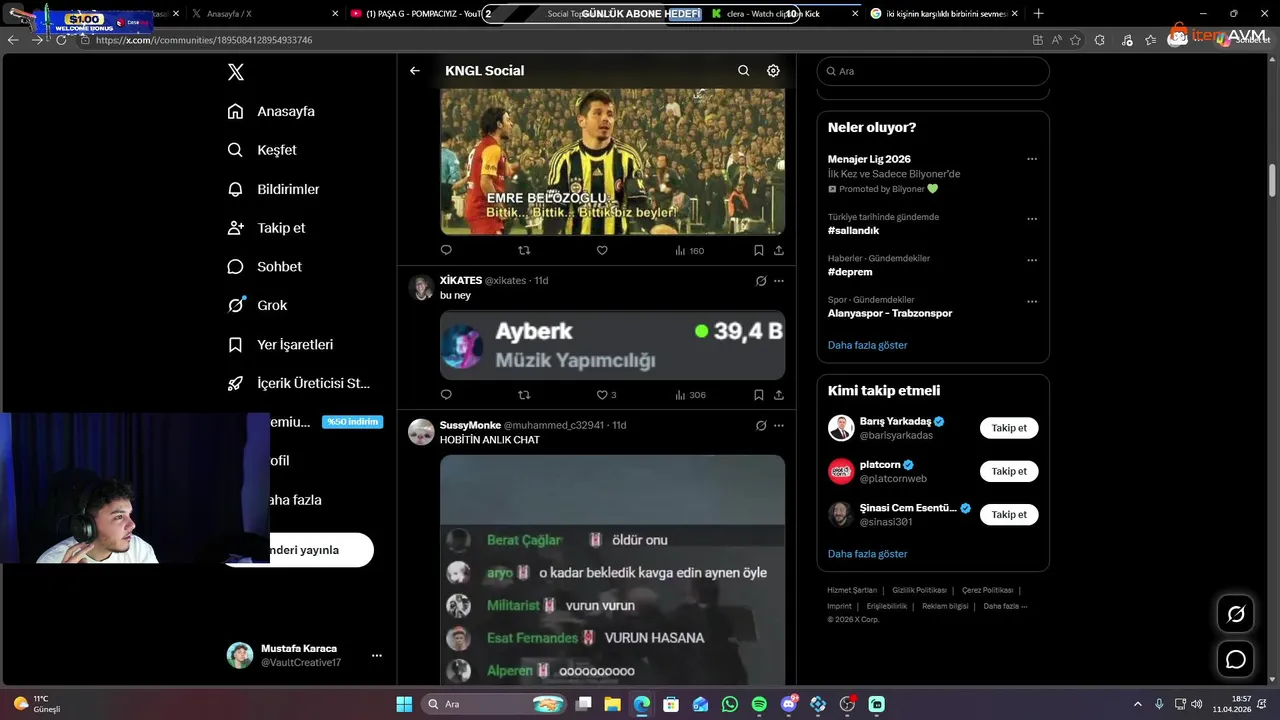Follow platcorn
The image size is (1280, 720).
[1009, 471]
